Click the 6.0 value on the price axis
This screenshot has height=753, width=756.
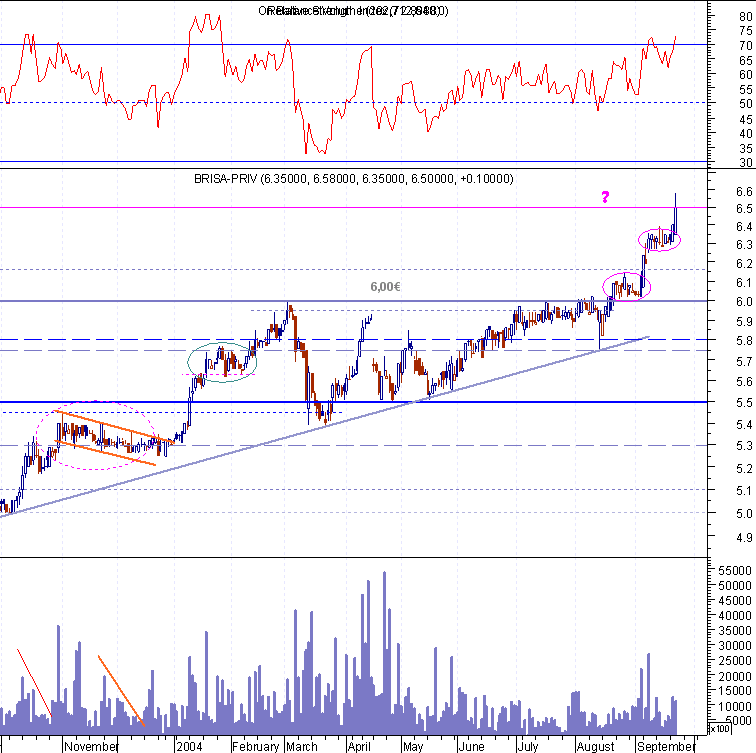tap(744, 301)
